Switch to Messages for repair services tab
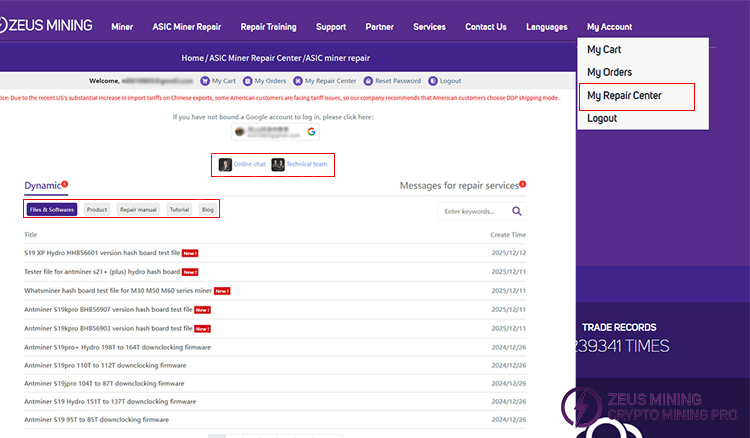This screenshot has width=750, height=438. point(459,186)
